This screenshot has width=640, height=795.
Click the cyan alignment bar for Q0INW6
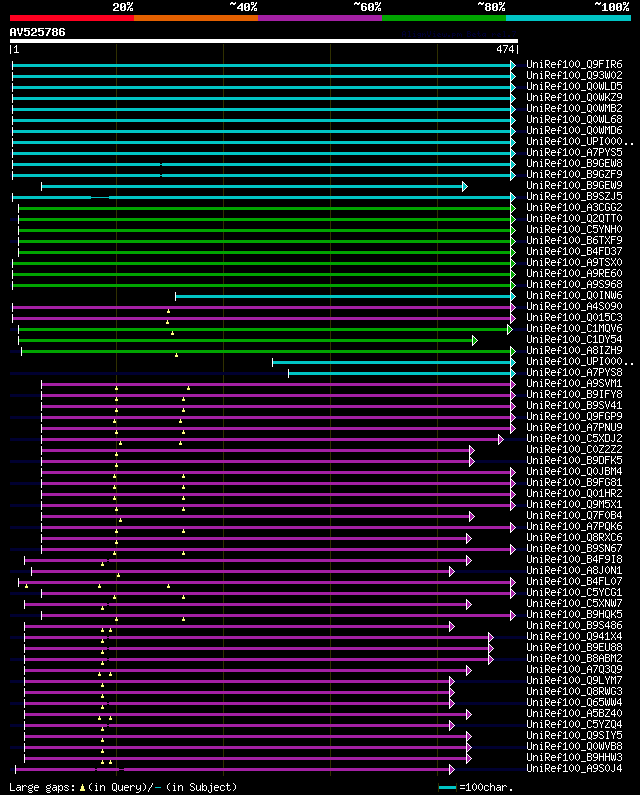343,297
